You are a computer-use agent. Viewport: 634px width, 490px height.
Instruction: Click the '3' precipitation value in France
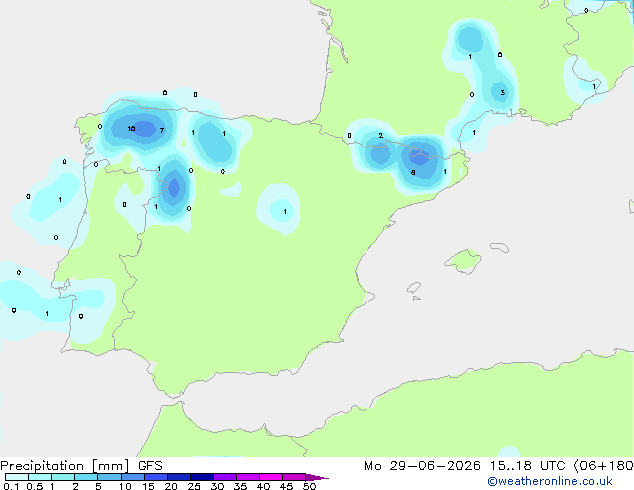pyautogui.click(x=502, y=93)
